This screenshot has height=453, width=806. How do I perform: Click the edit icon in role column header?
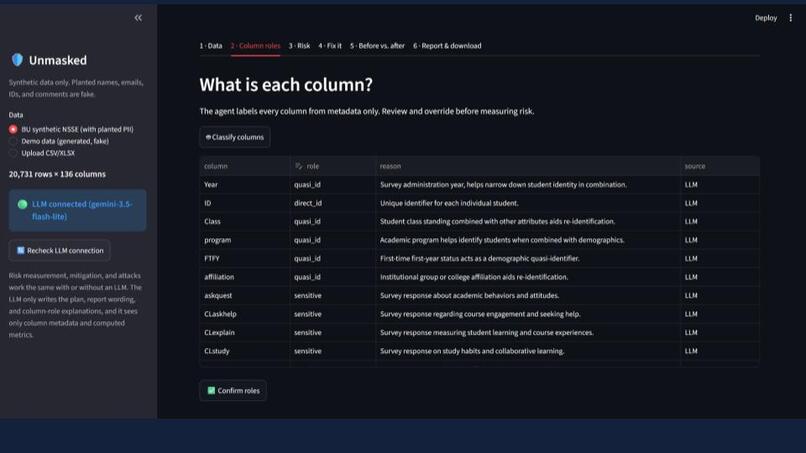[299, 166]
